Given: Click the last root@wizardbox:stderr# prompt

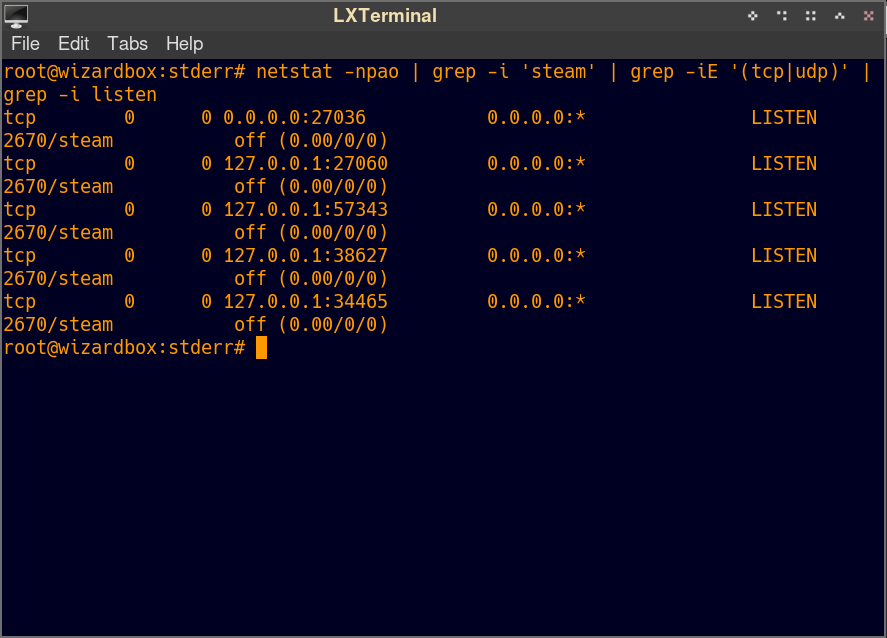Looking at the screenshot, I should (124, 348).
